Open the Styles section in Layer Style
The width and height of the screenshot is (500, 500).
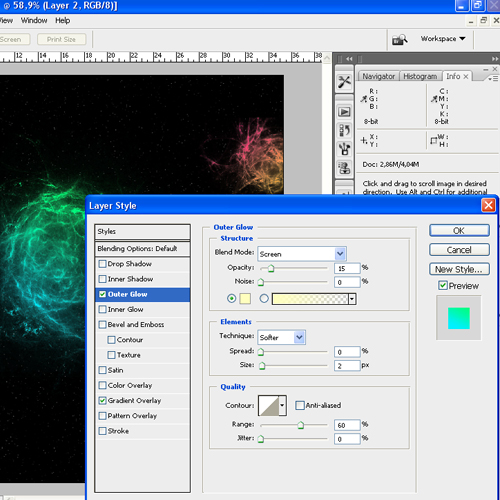pyautogui.click(x=142, y=231)
